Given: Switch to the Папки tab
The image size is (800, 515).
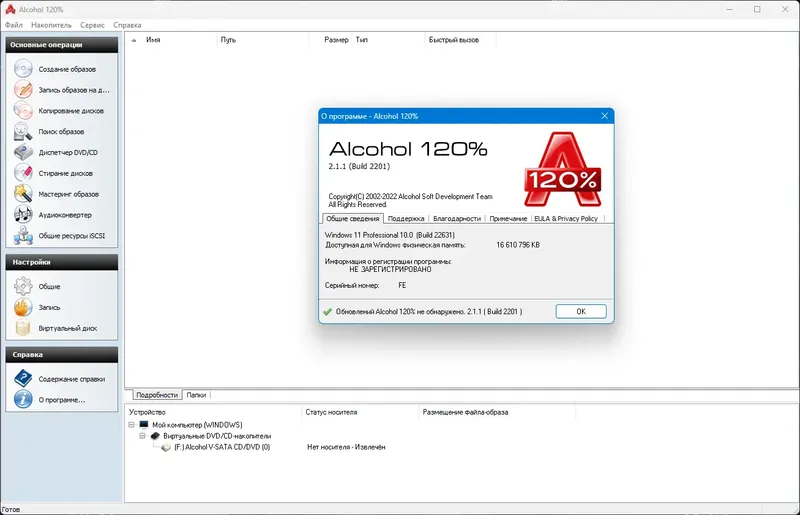Looking at the screenshot, I should tap(196, 395).
